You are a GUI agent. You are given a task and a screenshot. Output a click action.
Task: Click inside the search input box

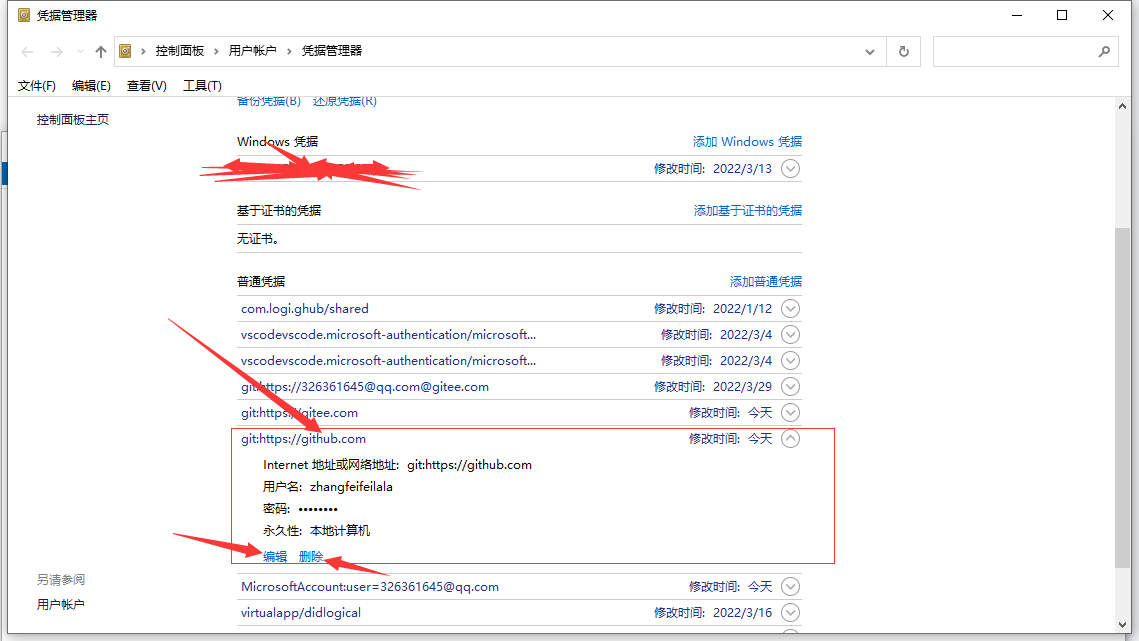[1010, 51]
